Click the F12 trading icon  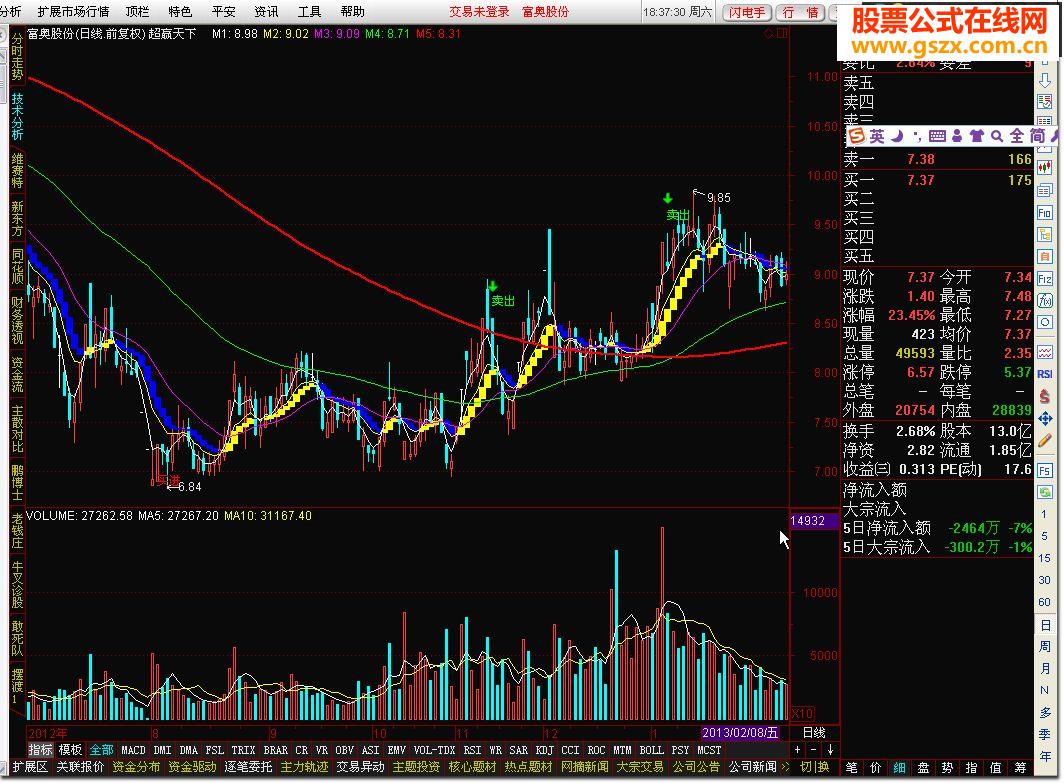pyautogui.click(x=1045, y=279)
